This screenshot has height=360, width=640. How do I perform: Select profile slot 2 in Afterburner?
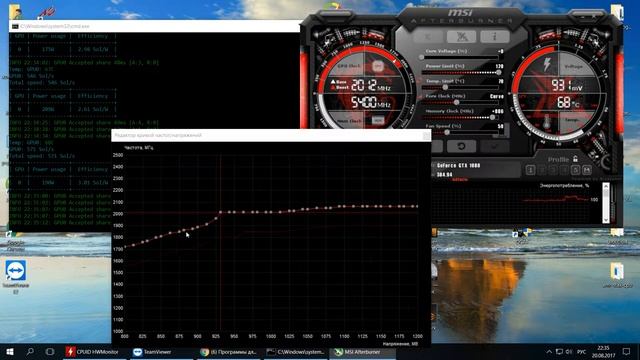(542, 170)
